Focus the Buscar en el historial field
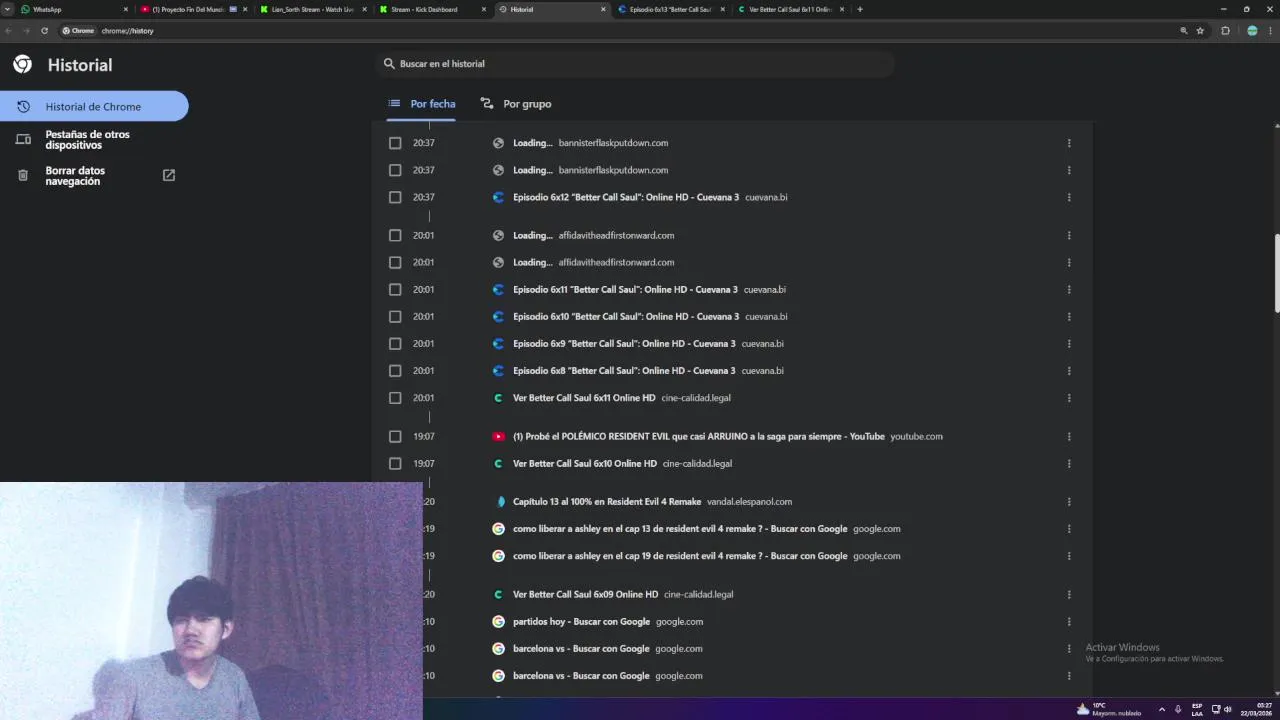Screen dimensions: 1280x720 coord(634,64)
